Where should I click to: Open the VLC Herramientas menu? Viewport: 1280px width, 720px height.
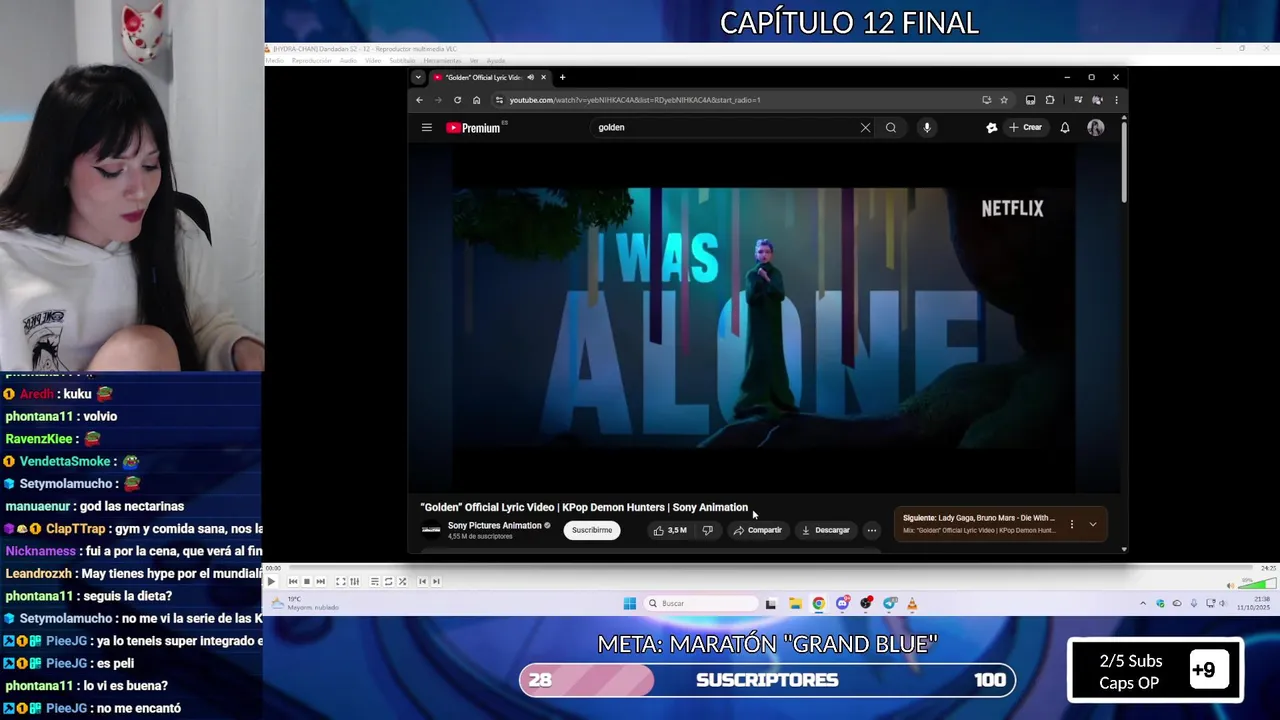coord(442,61)
